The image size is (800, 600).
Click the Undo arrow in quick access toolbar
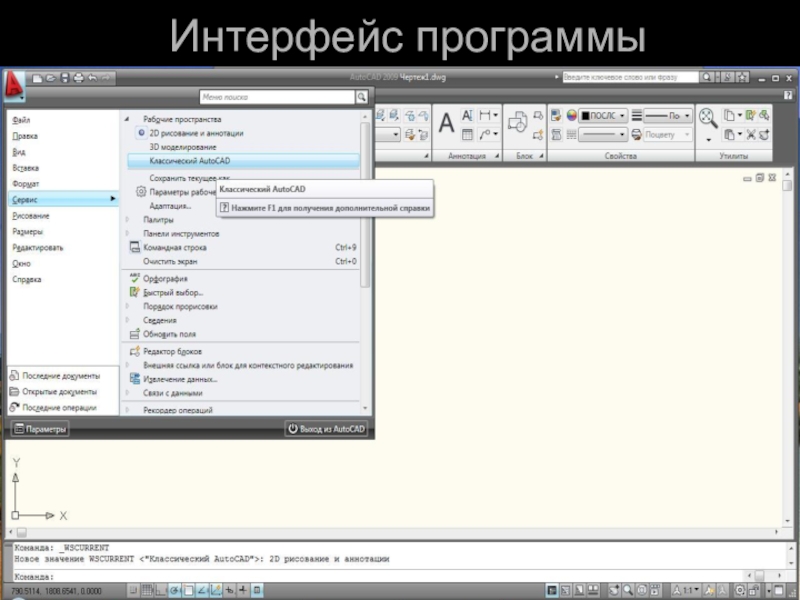click(x=92, y=78)
